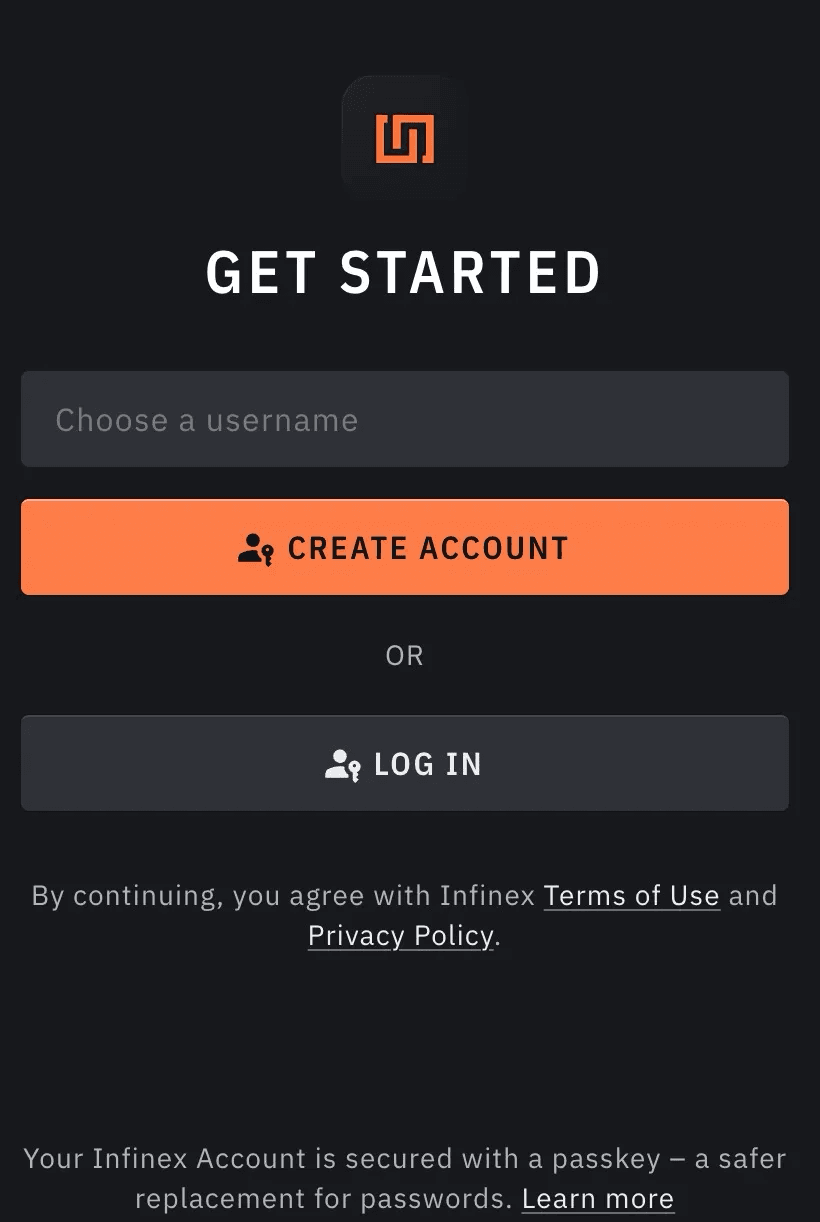Click the username placeholder text

pos(207,420)
